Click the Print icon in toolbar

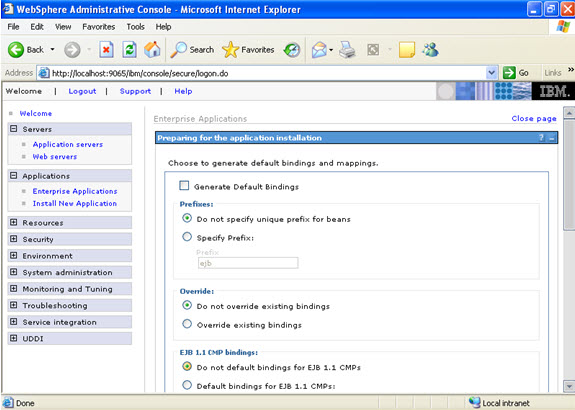coord(347,50)
